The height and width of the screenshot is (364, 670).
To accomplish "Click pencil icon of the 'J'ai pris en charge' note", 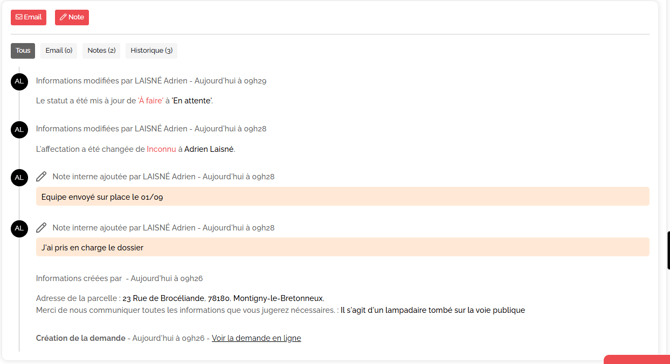I will (x=41, y=228).
